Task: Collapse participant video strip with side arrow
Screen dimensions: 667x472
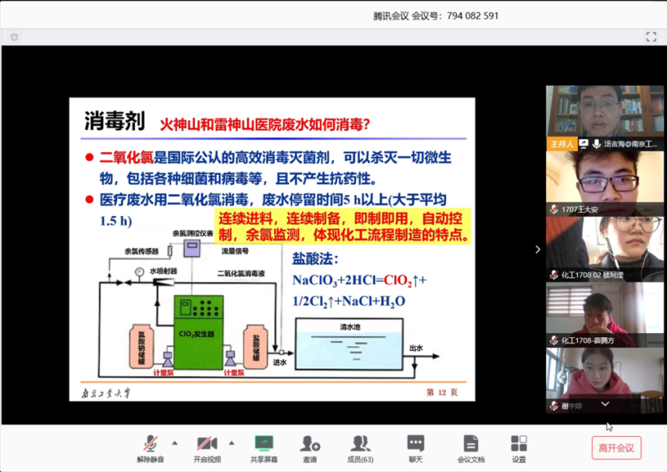Action: (x=537, y=250)
